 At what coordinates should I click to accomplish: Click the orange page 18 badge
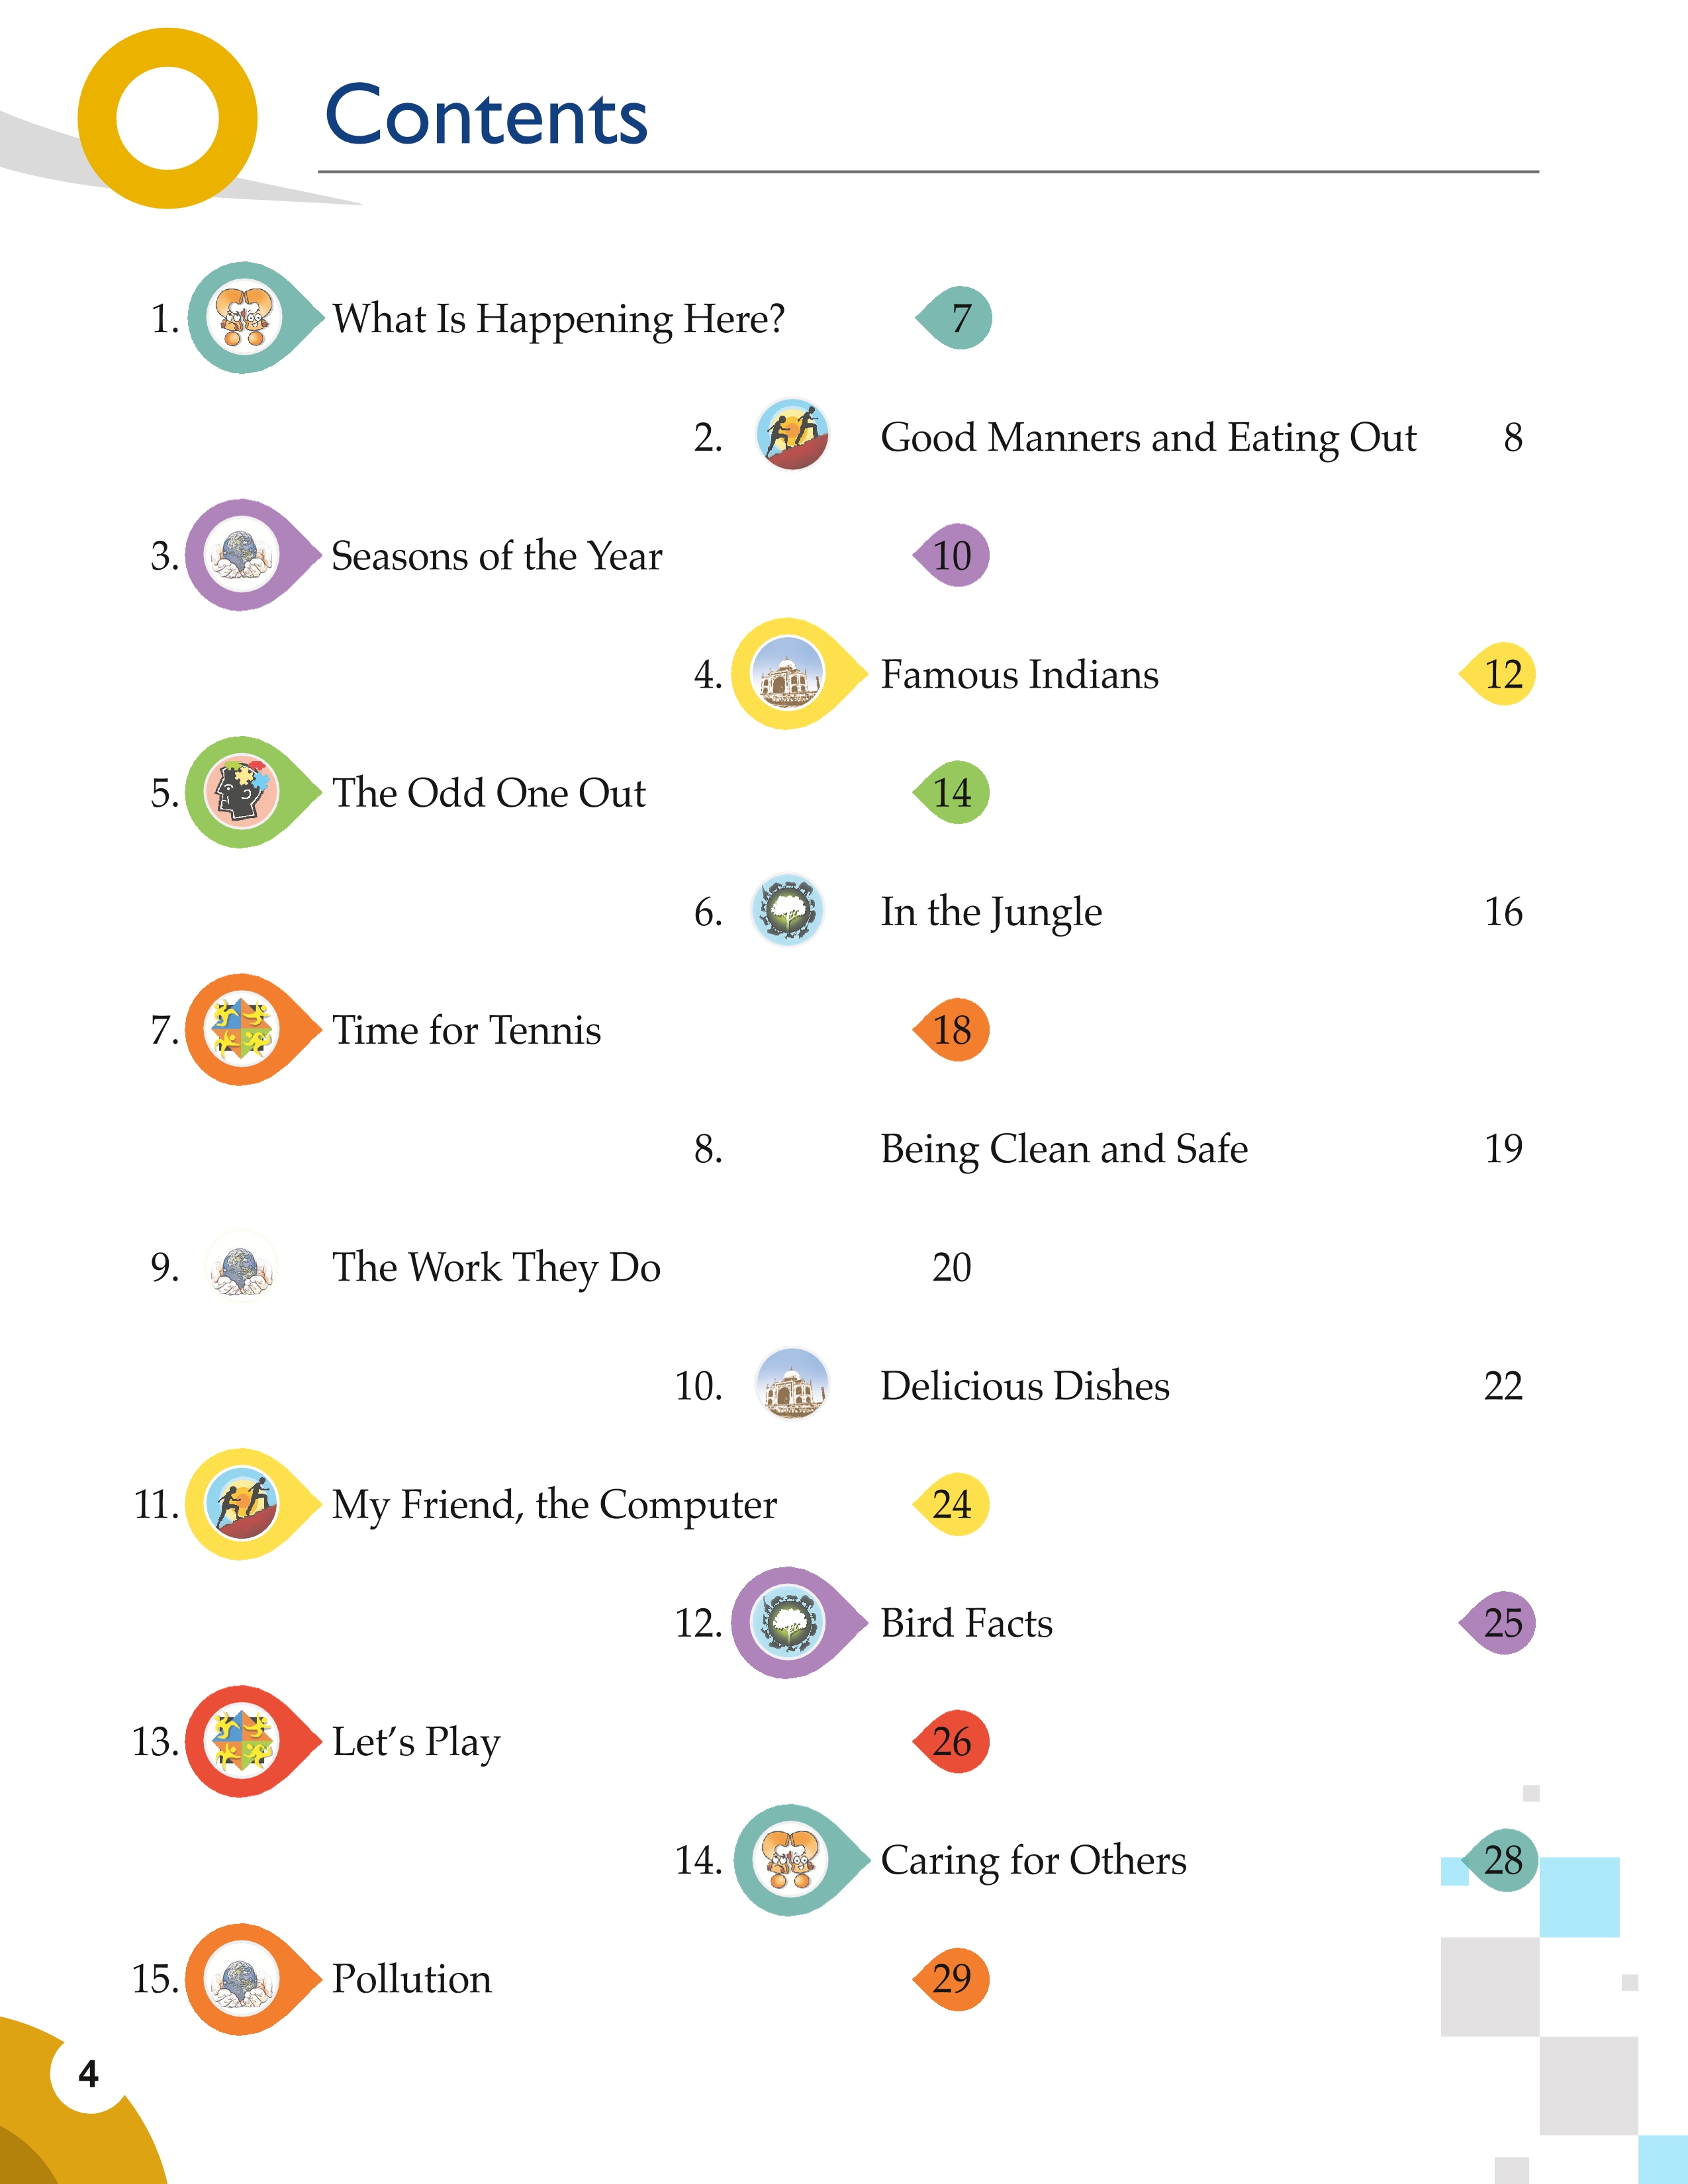[951, 1029]
